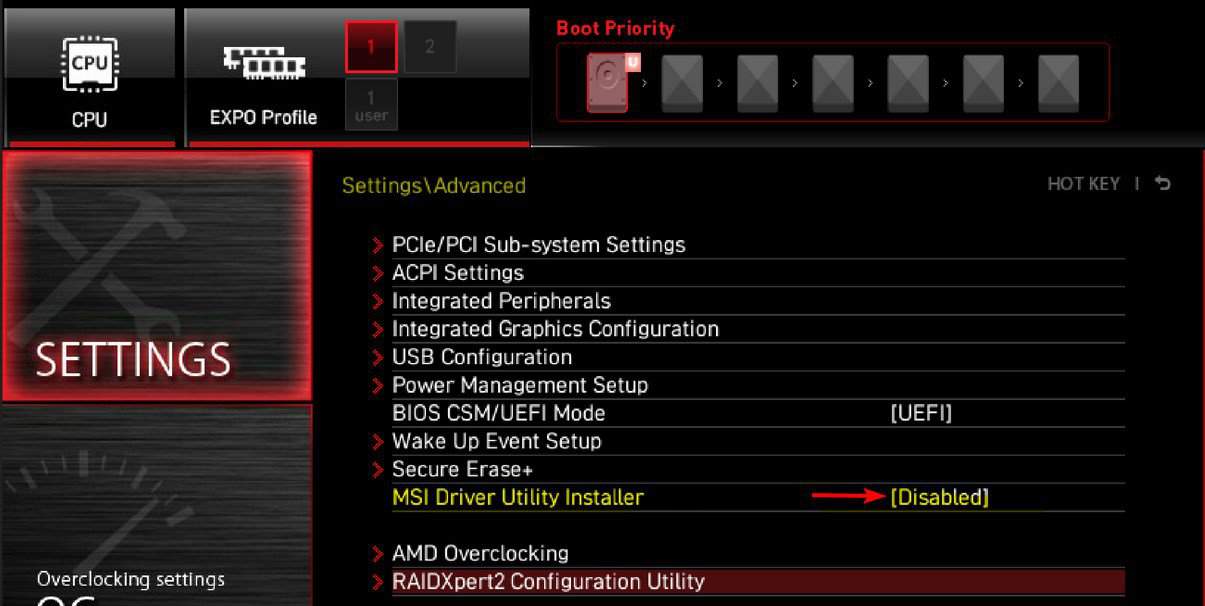Click the back arrow next to HOT KEY
Image resolution: width=1205 pixels, height=606 pixels.
coord(1162,184)
